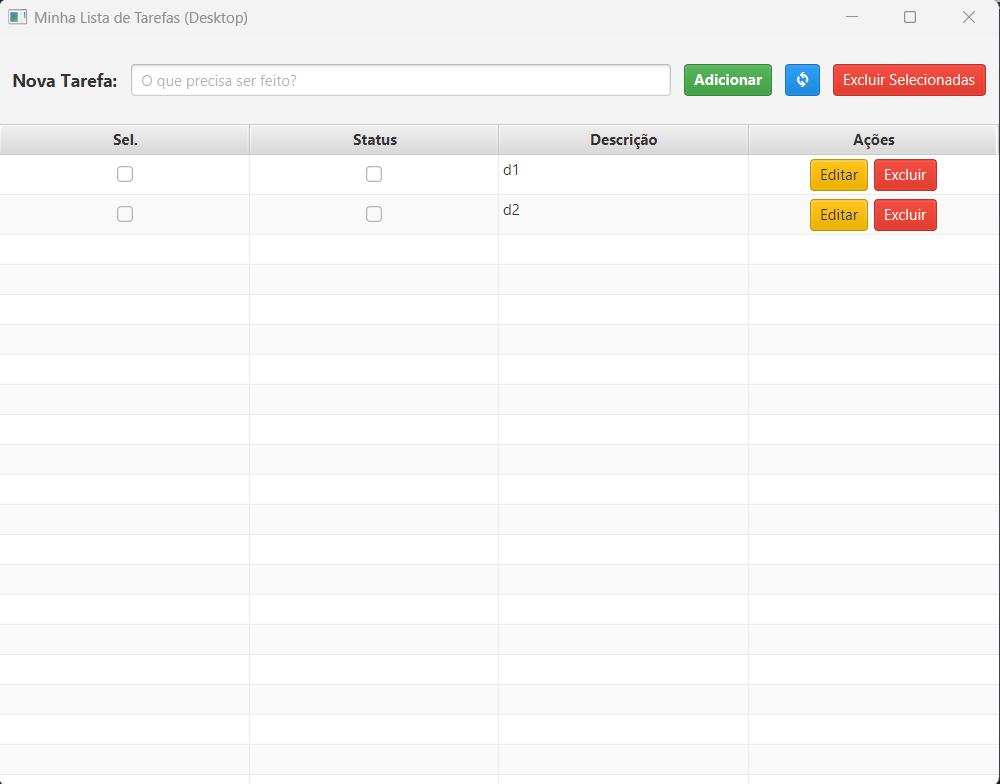The width and height of the screenshot is (1000, 784).
Task: Delete task d1 with its Excluir button
Action: [904, 175]
